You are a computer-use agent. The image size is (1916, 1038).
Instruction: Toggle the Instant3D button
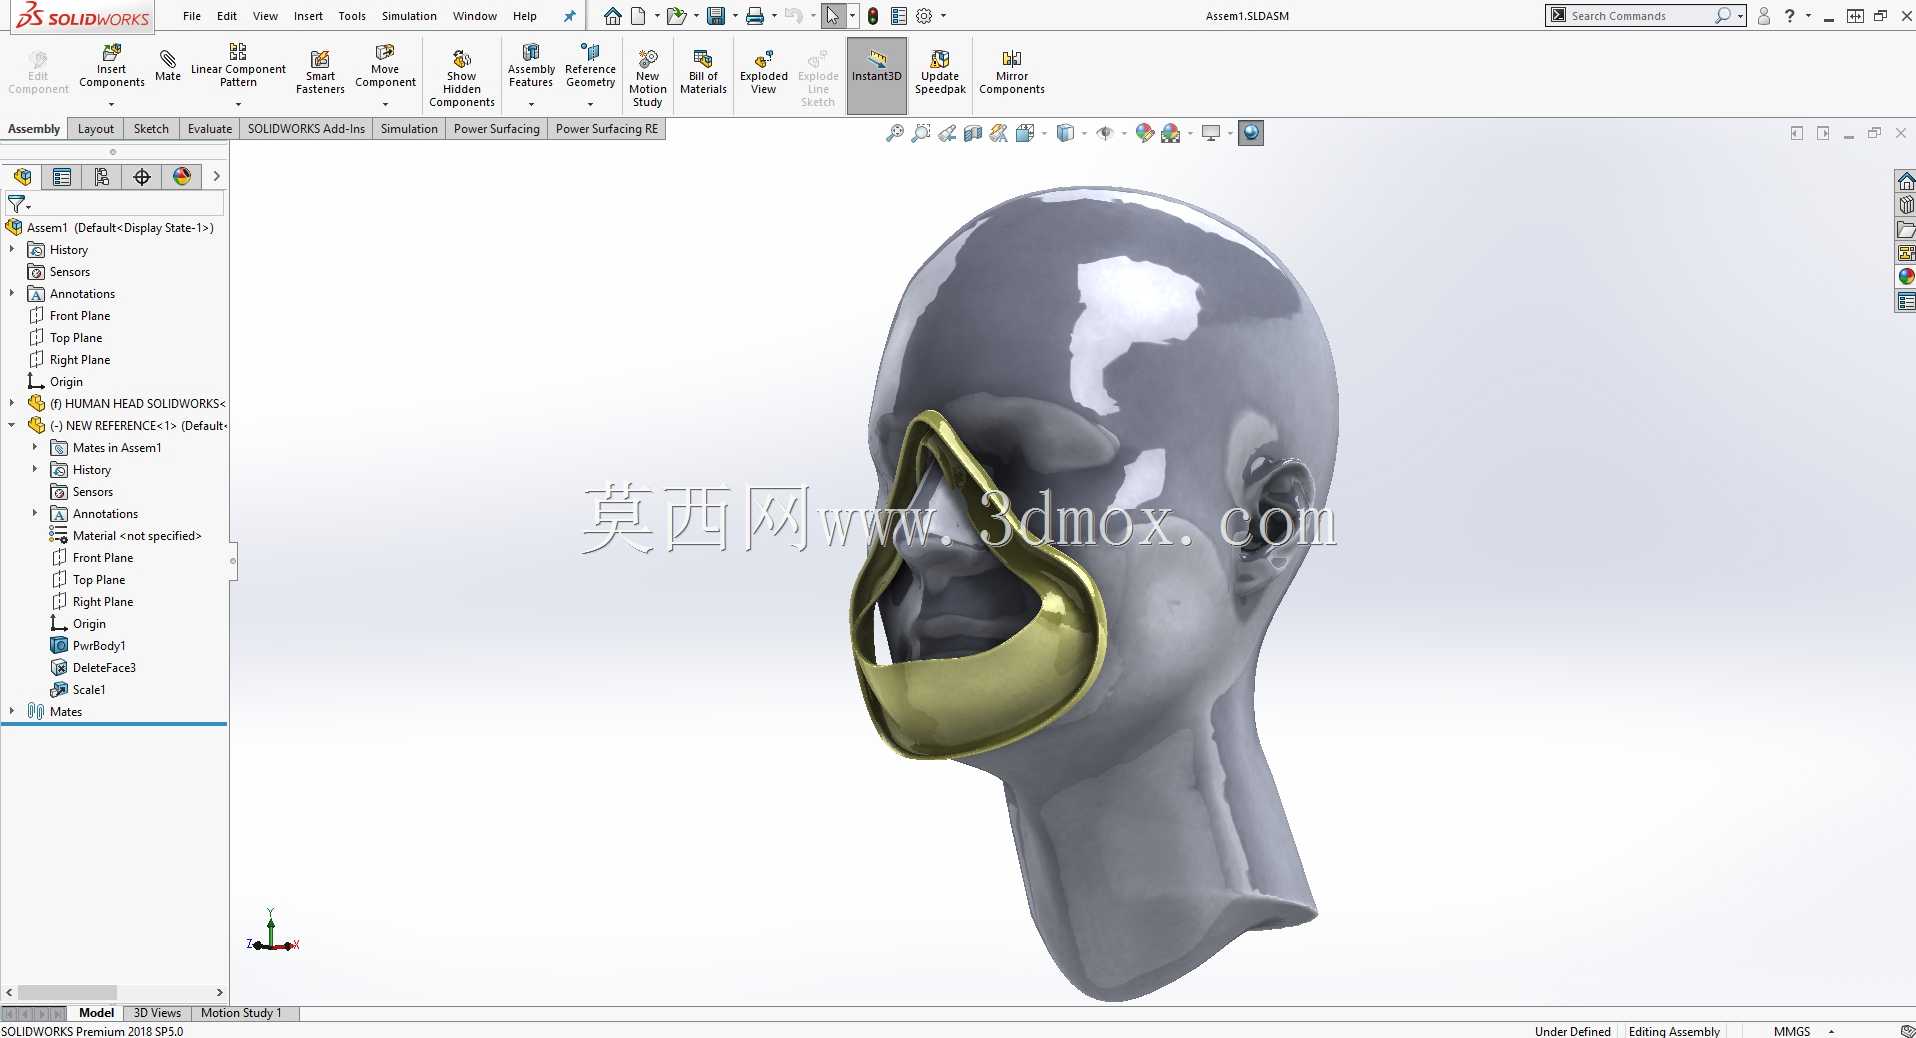point(877,76)
